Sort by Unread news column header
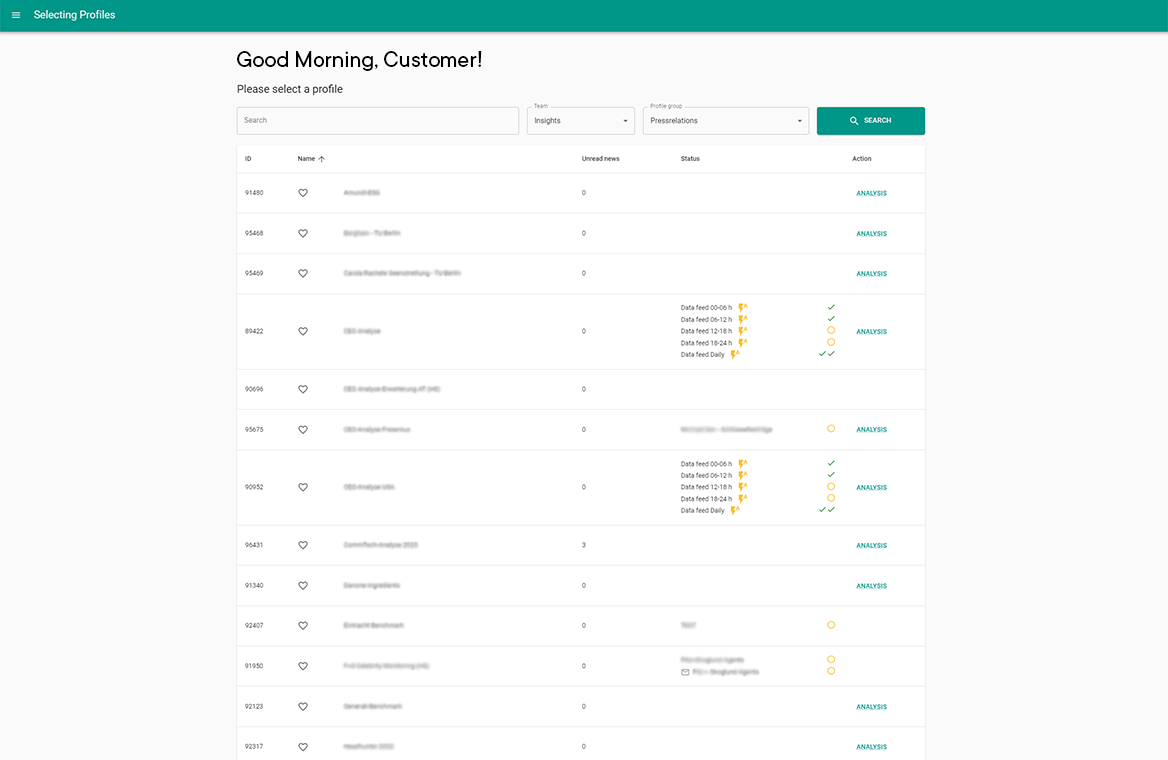The width and height of the screenshot is (1168, 760). 600,159
